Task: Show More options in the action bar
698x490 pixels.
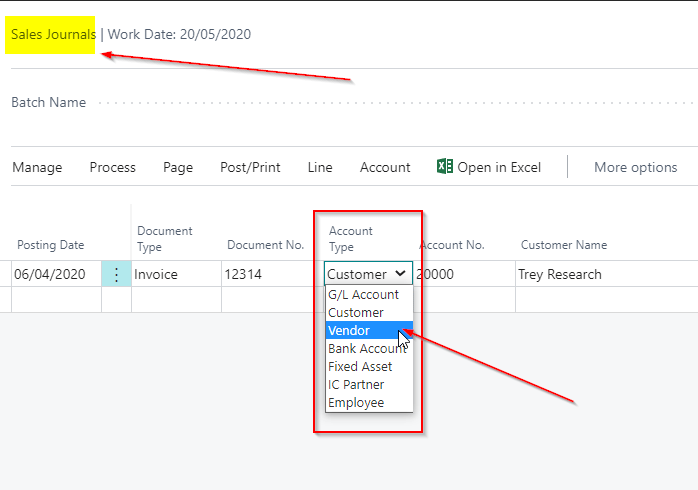Action: (x=635, y=168)
